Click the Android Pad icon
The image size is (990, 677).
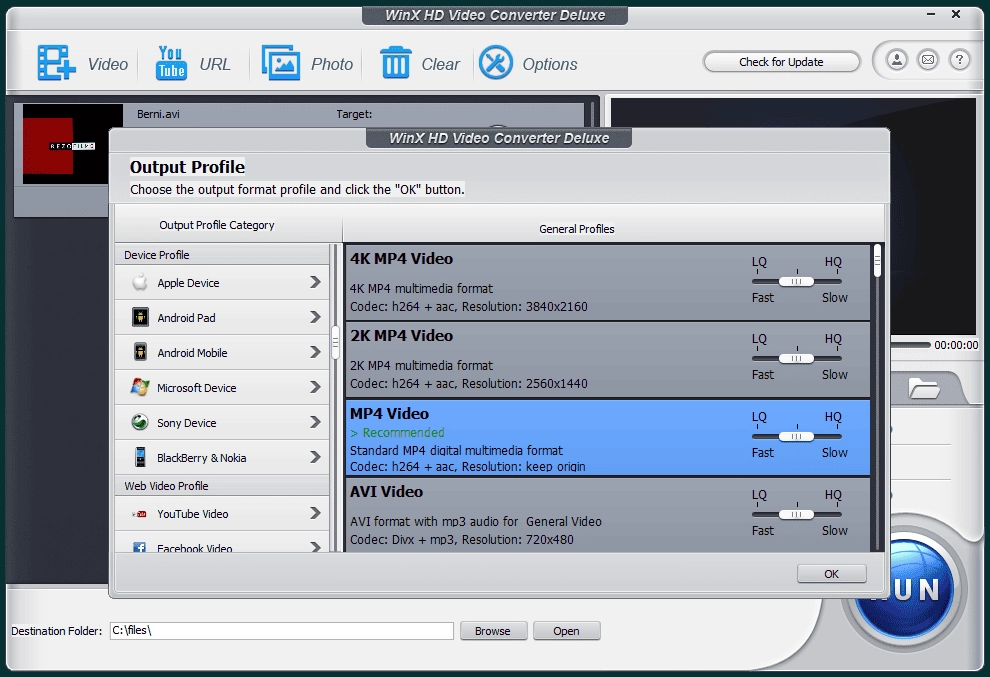(140, 317)
